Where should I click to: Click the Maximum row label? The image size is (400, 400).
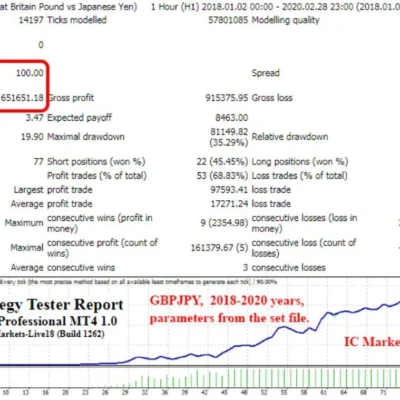tap(24, 223)
